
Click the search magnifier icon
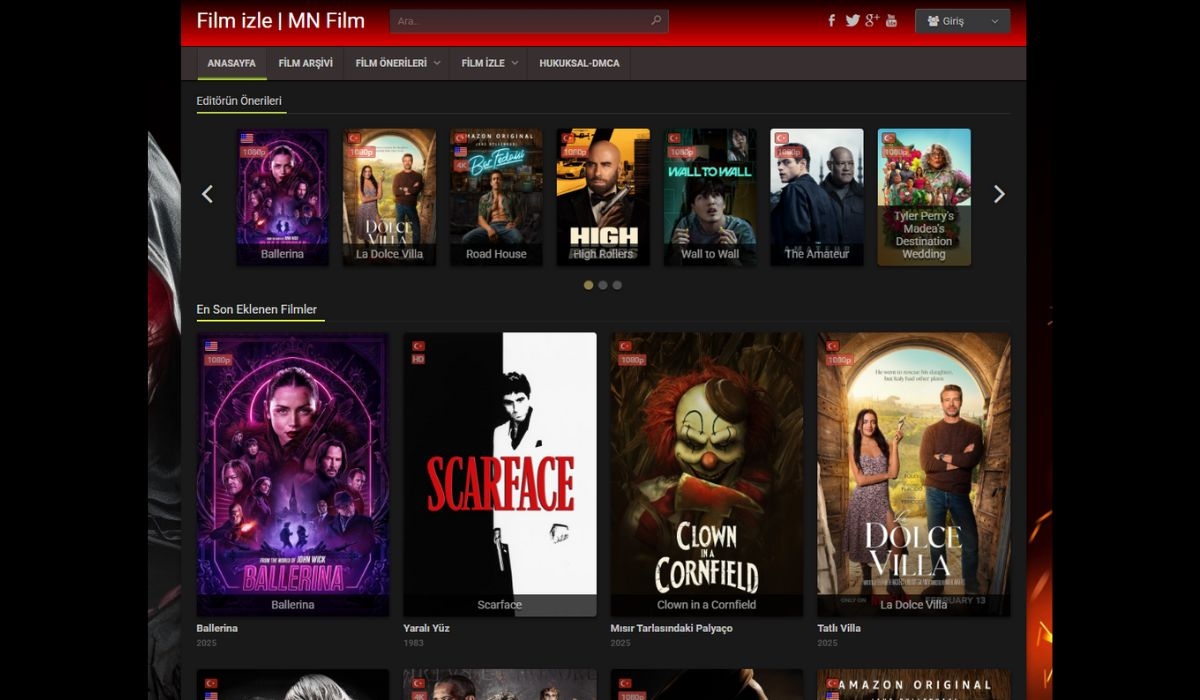pyautogui.click(x=656, y=21)
